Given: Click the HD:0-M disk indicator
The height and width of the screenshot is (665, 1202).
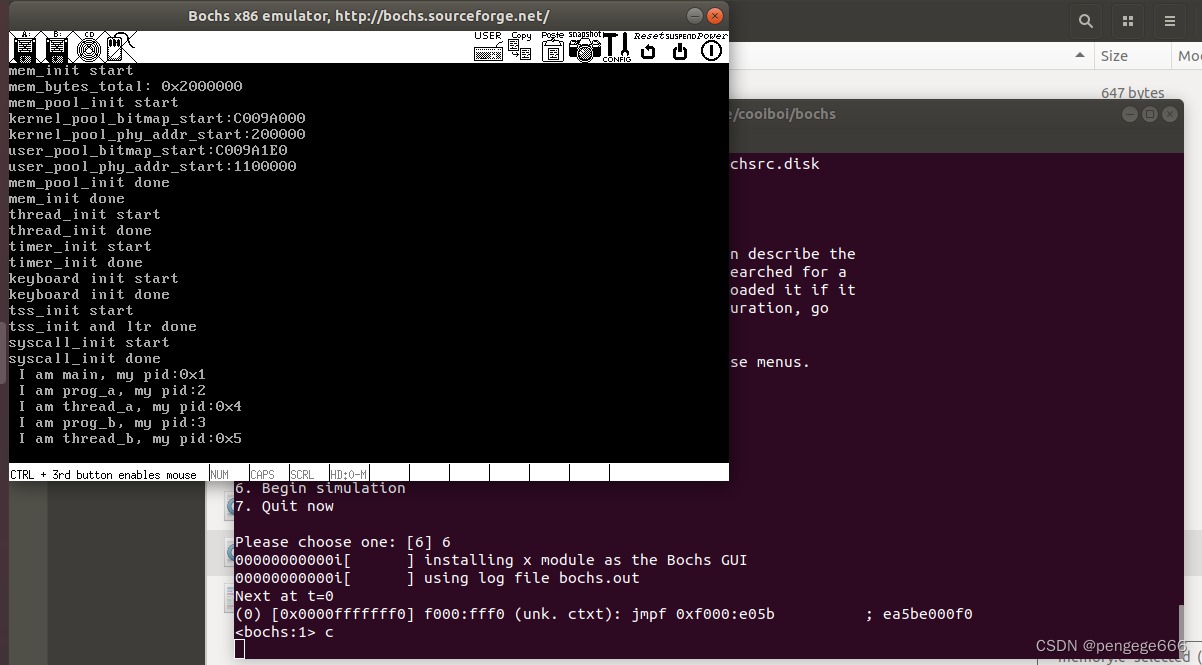Looking at the screenshot, I should point(349,474).
